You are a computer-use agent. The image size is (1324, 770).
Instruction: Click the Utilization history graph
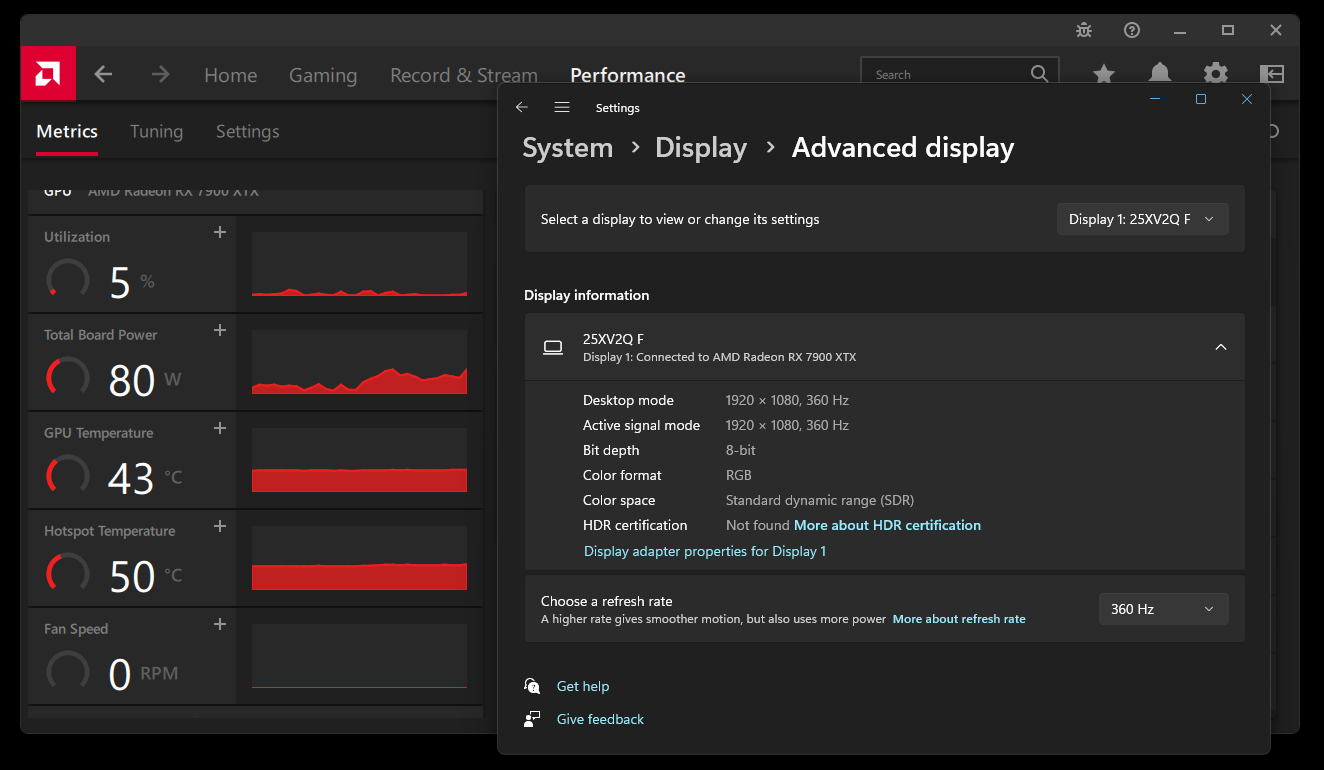point(359,264)
